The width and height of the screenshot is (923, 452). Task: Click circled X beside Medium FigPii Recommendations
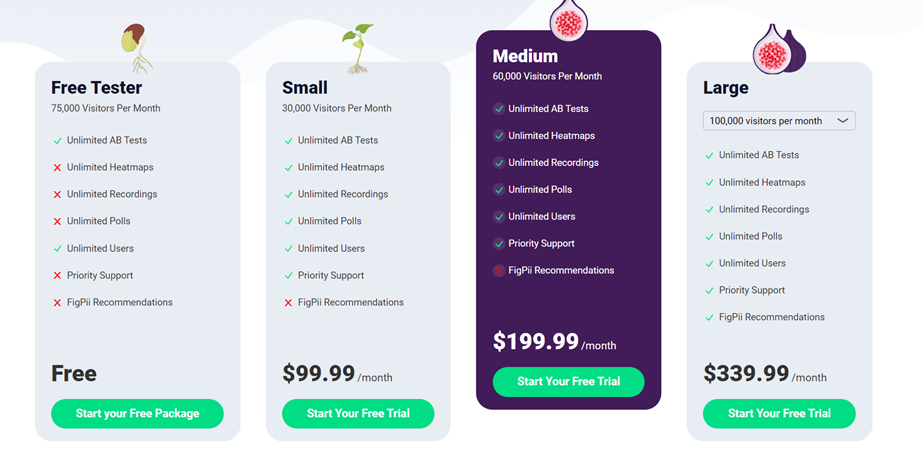[499, 271]
